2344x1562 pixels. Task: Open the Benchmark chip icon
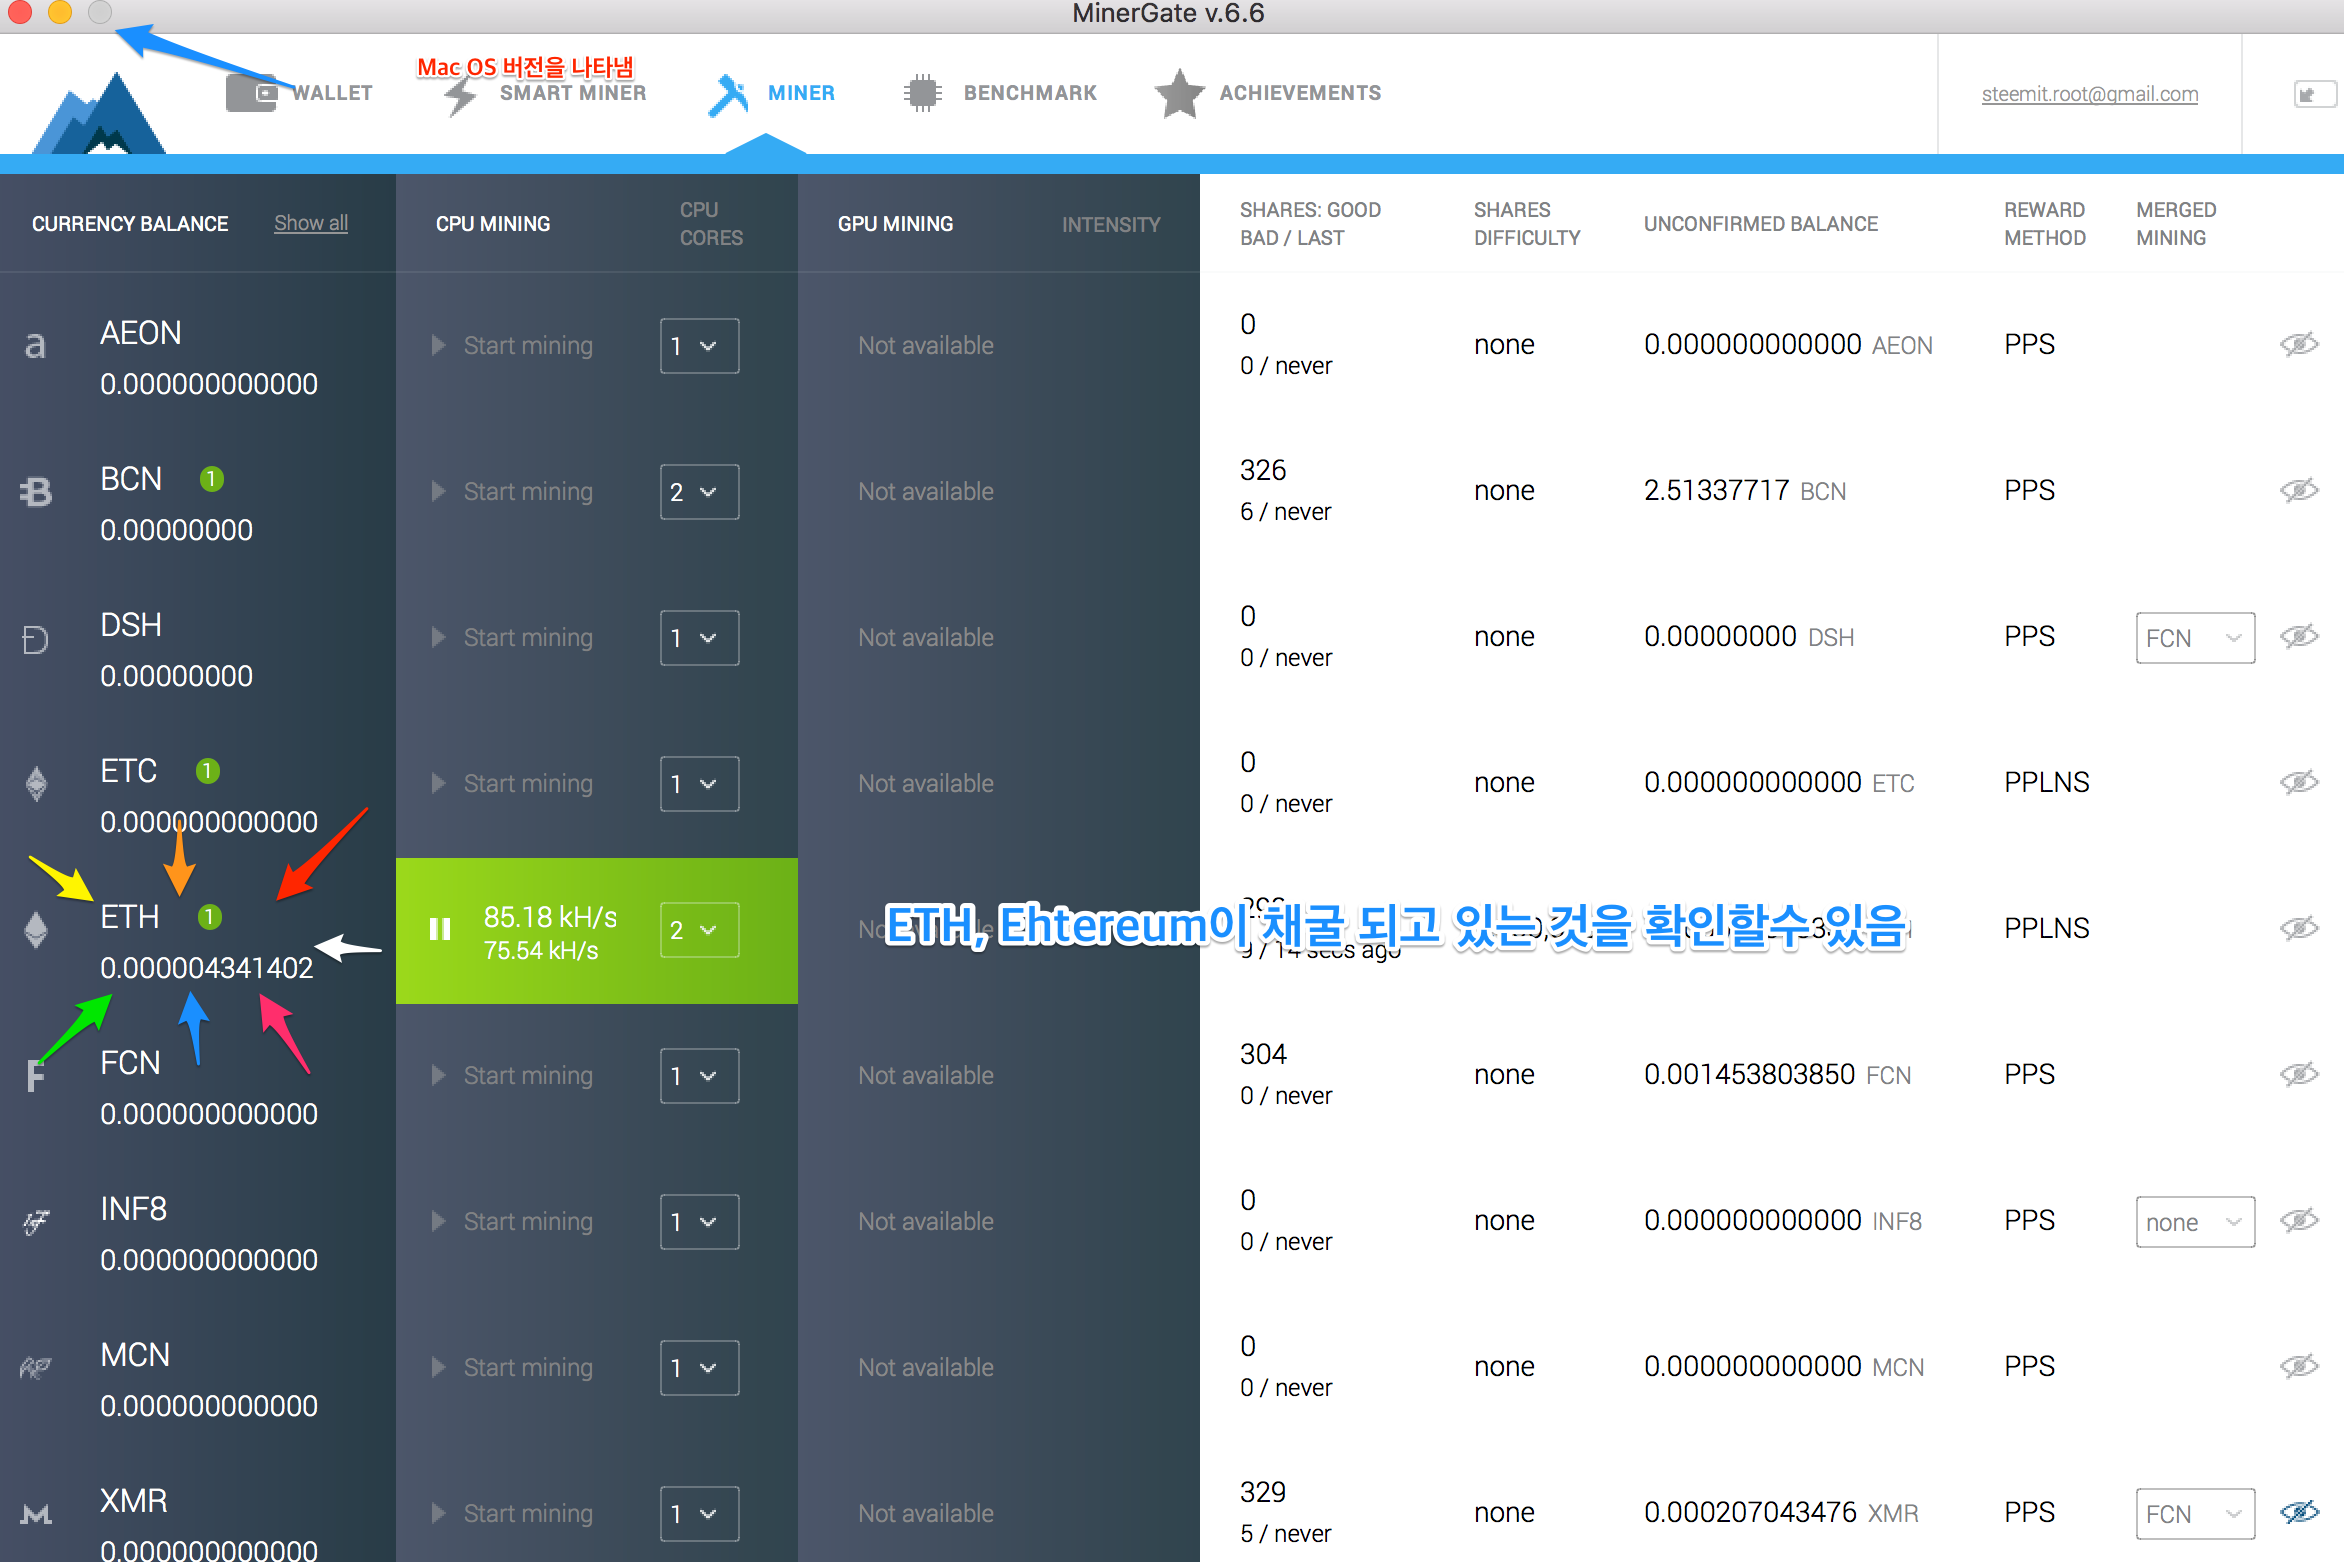coord(922,93)
